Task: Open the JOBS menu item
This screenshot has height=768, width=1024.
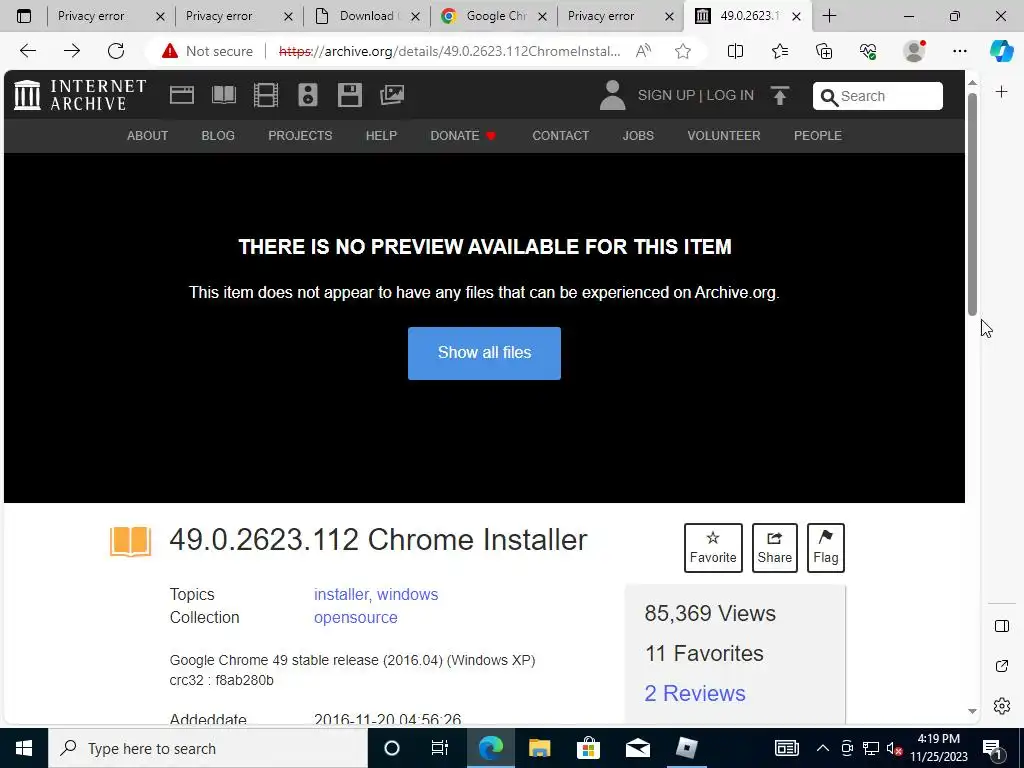Action: 638,136
